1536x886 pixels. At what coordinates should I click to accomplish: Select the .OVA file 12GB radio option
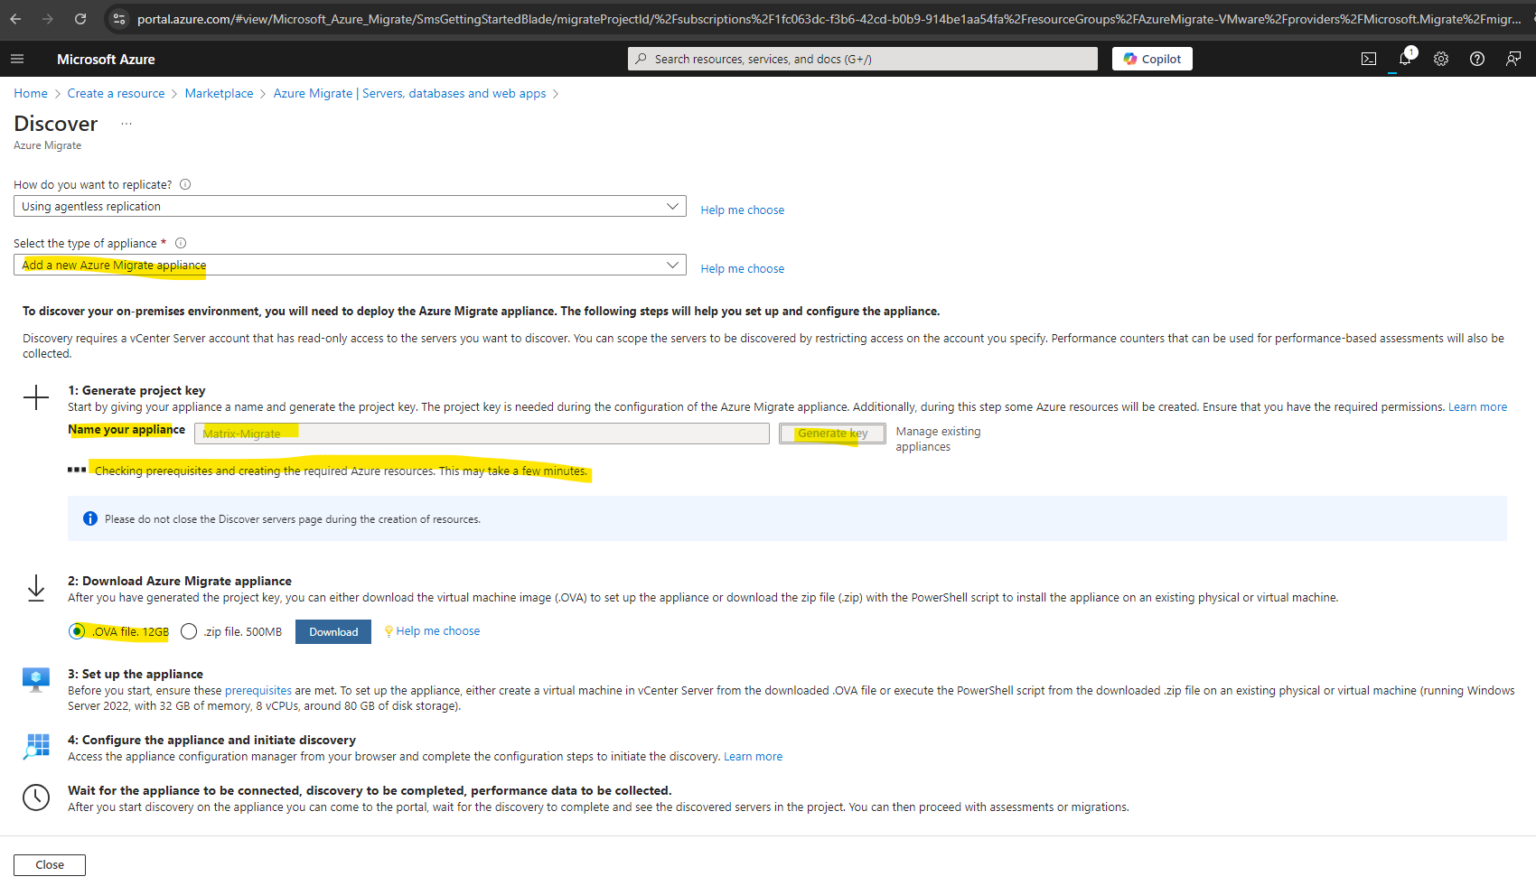click(x=77, y=631)
